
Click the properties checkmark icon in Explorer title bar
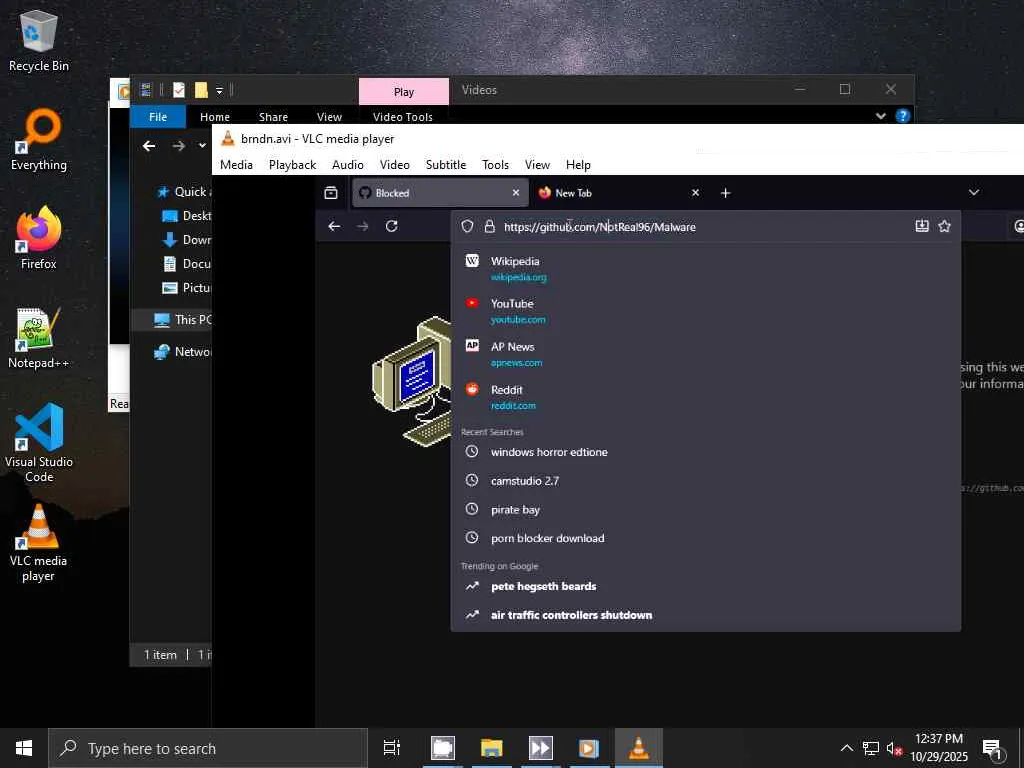click(x=178, y=90)
